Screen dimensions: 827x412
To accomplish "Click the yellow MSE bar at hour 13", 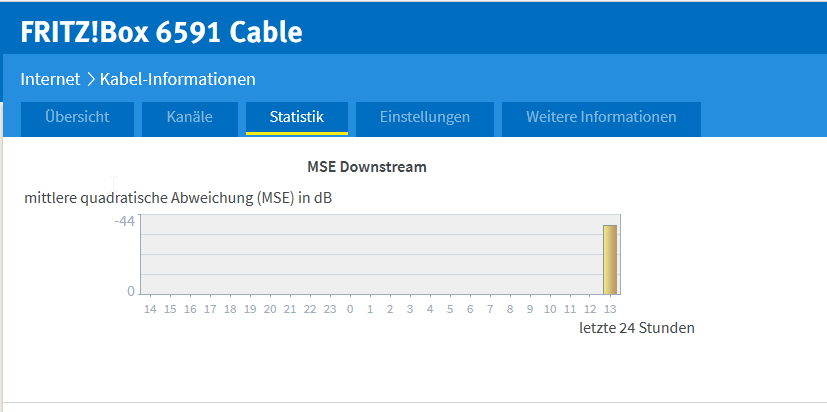I will pyautogui.click(x=610, y=260).
